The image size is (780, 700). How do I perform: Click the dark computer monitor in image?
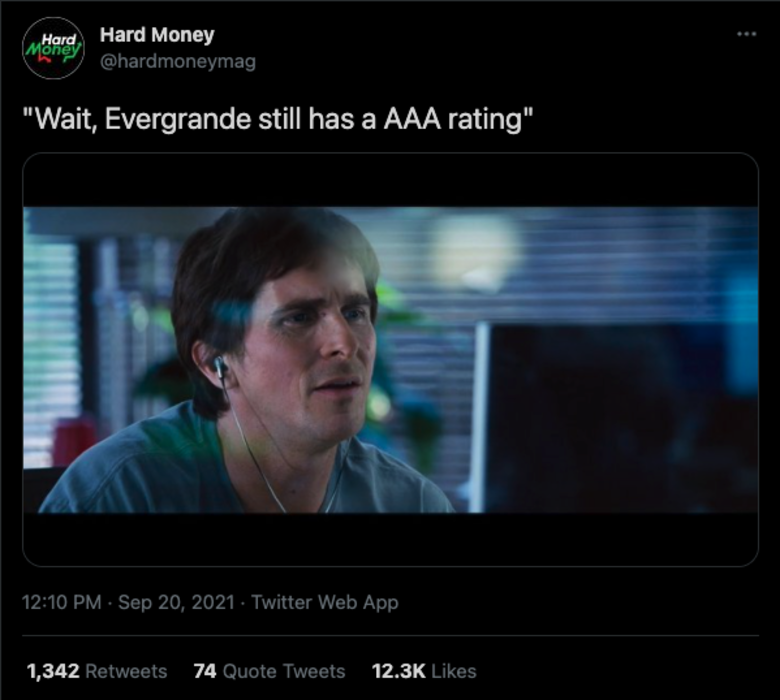tap(617, 418)
